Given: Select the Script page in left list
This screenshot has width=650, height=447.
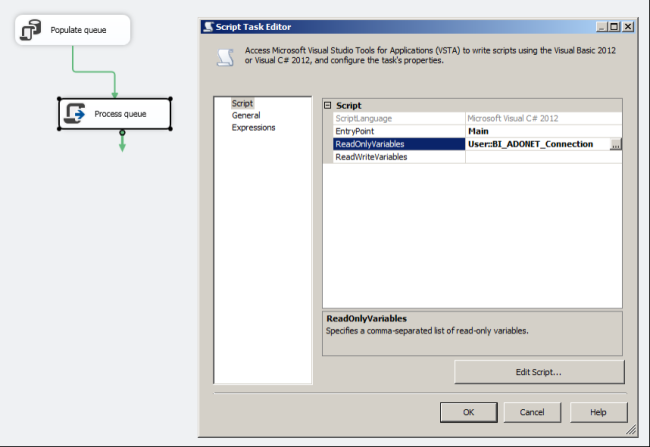Looking at the screenshot, I should (x=242, y=103).
